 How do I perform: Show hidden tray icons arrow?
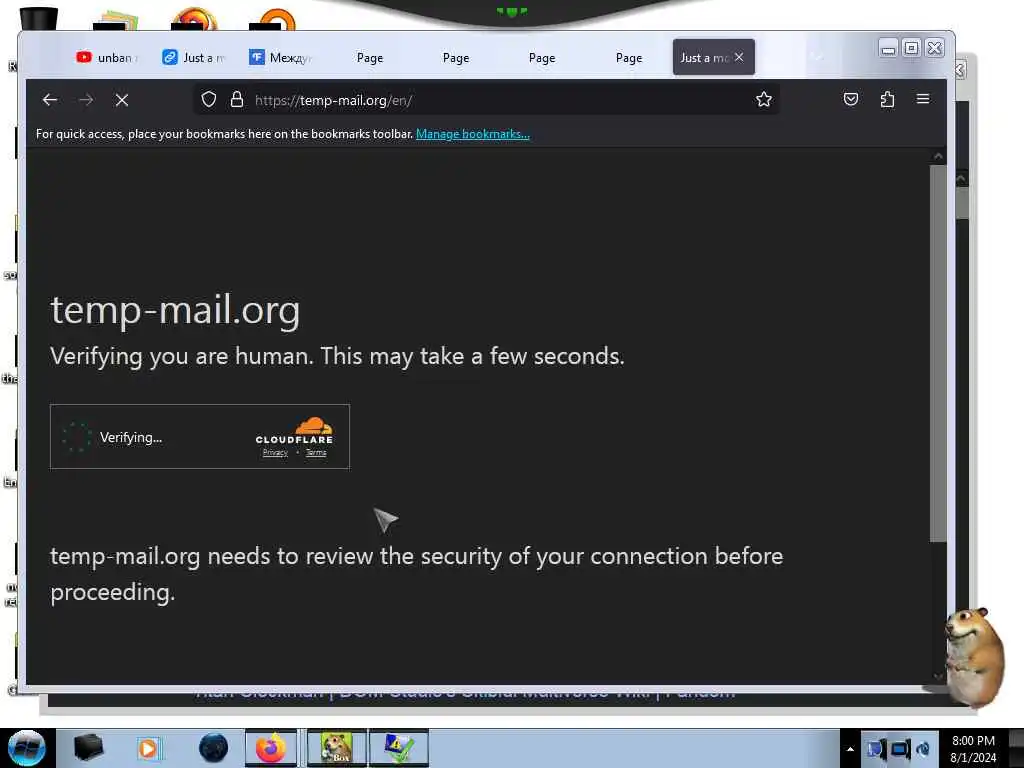click(850, 749)
